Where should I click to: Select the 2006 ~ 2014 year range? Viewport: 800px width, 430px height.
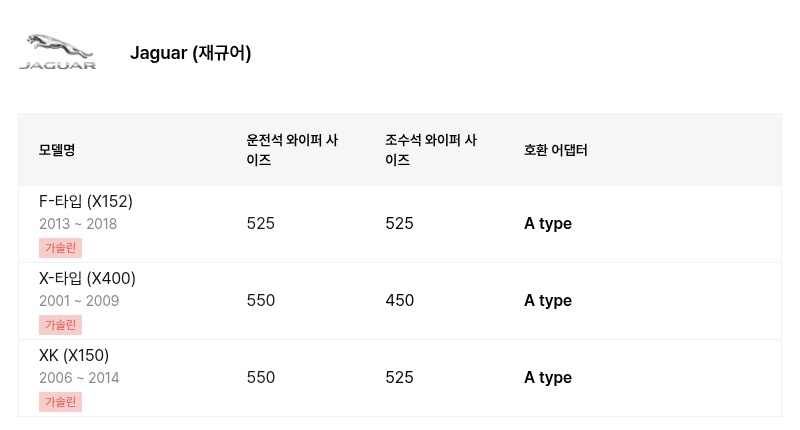click(79, 378)
